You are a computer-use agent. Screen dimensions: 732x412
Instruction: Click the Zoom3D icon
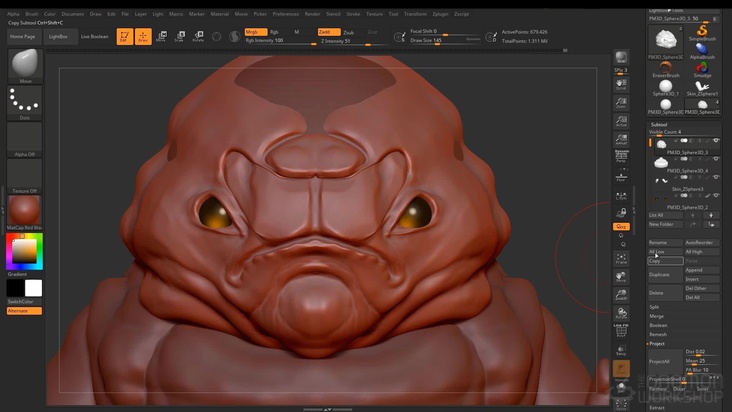tap(621, 294)
